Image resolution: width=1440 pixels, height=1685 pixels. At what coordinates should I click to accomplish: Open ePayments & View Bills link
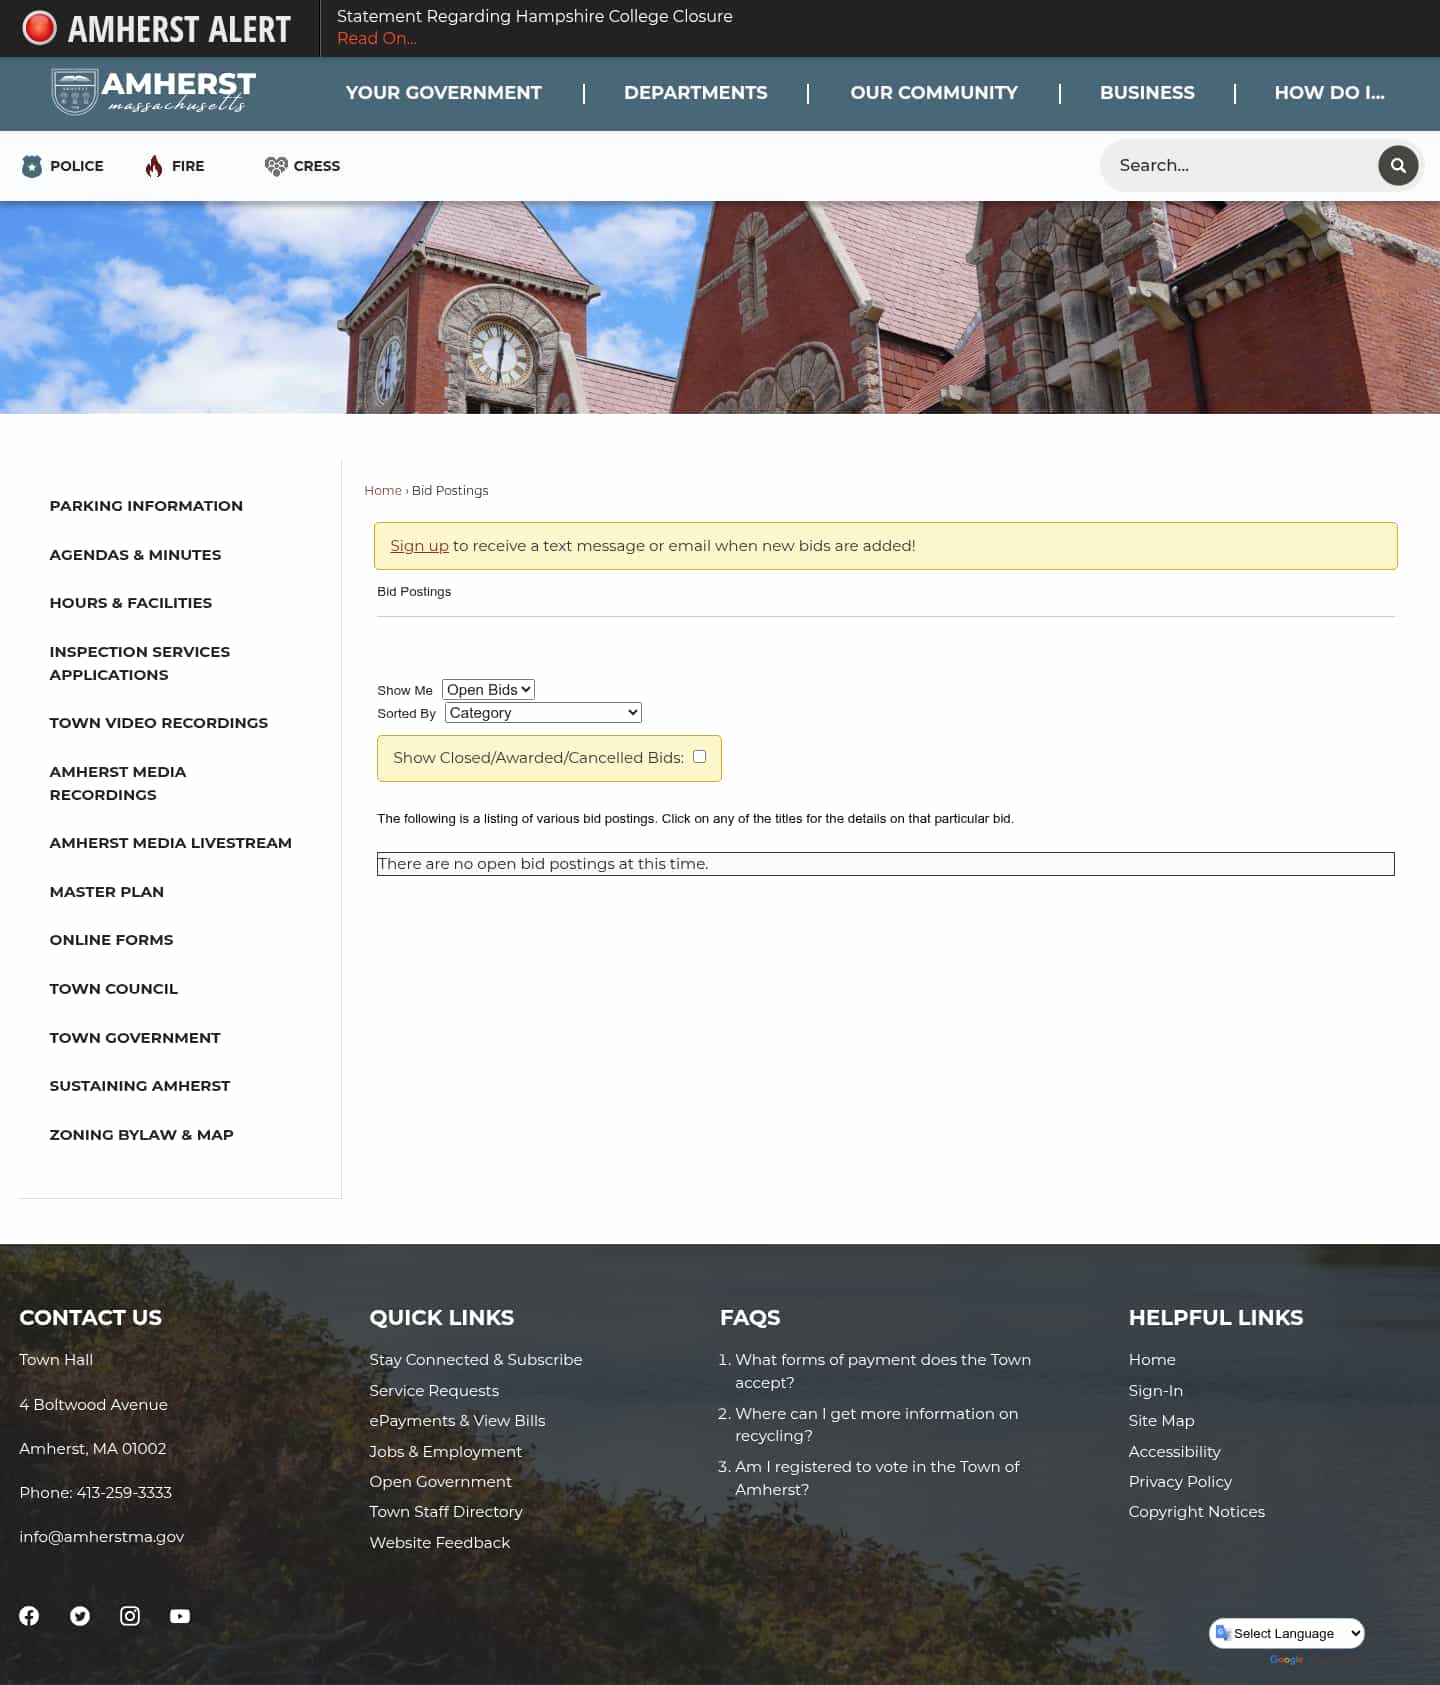click(457, 1421)
